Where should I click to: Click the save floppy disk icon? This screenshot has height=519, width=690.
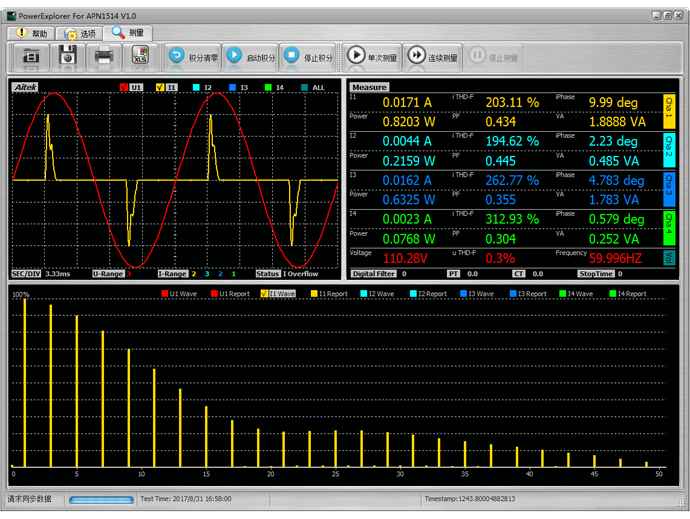click(x=68, y=57)
